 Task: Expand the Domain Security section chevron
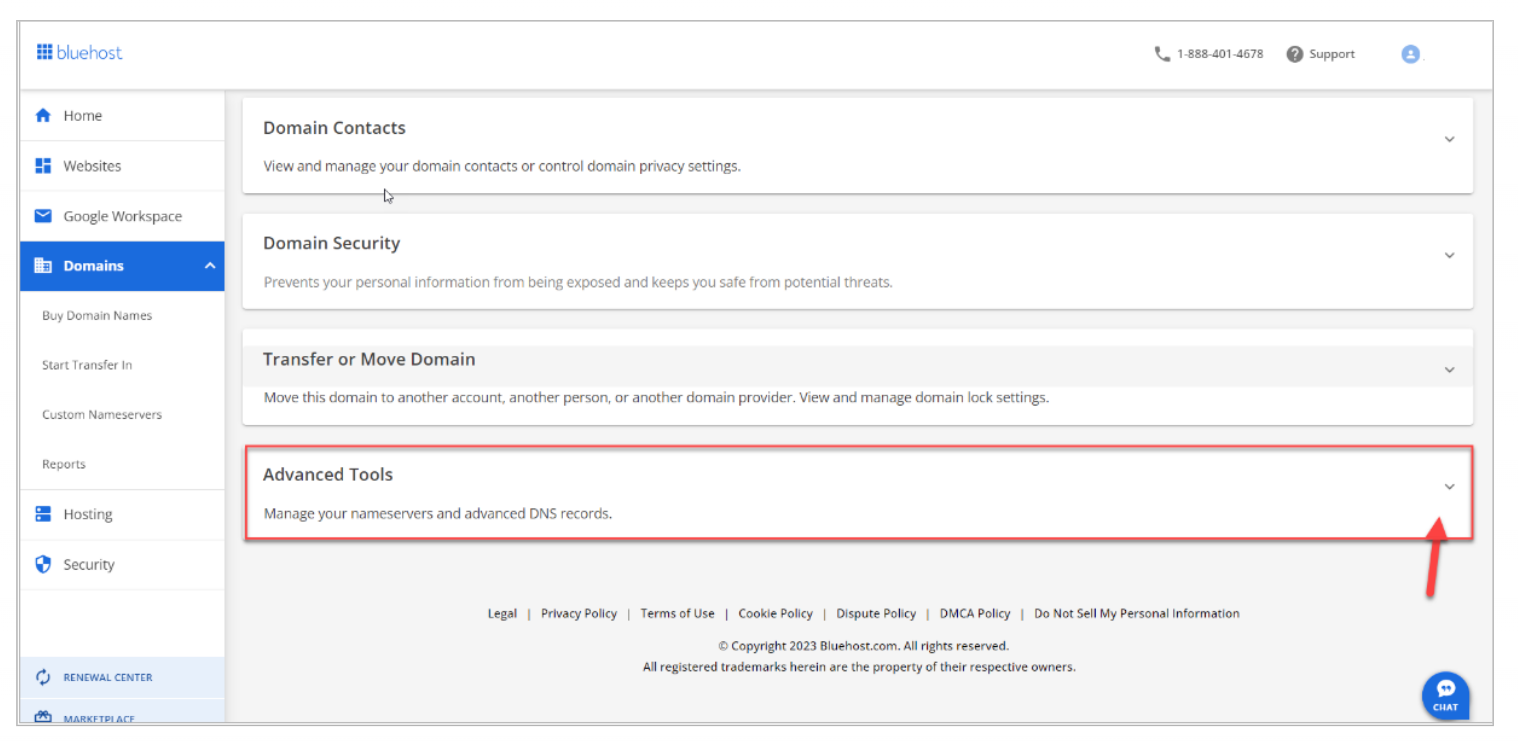1449,255
